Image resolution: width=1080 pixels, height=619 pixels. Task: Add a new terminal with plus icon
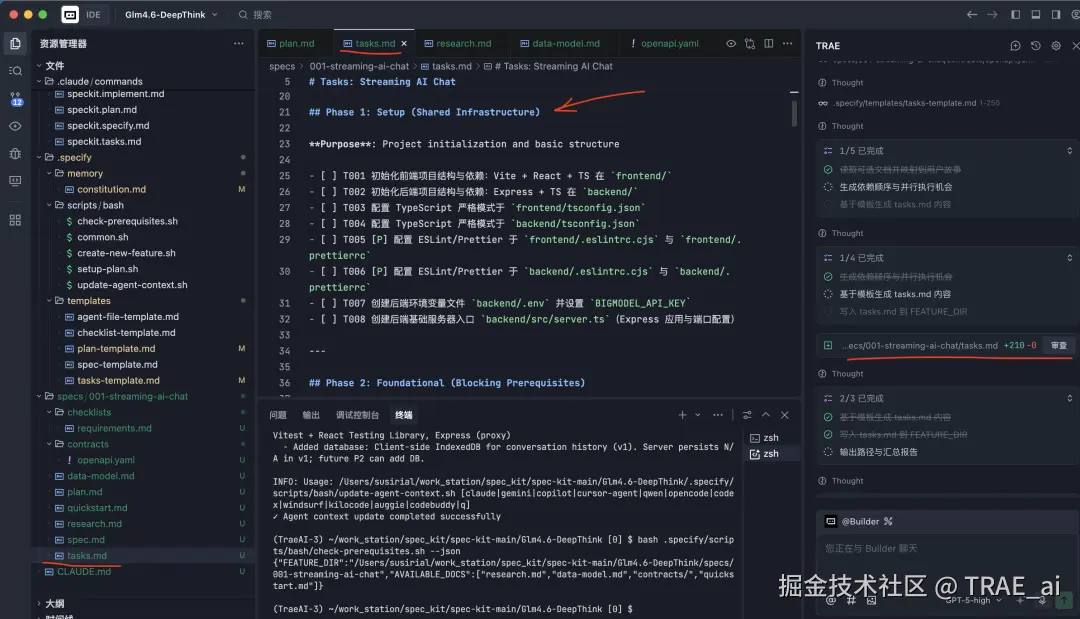(682, 415)
